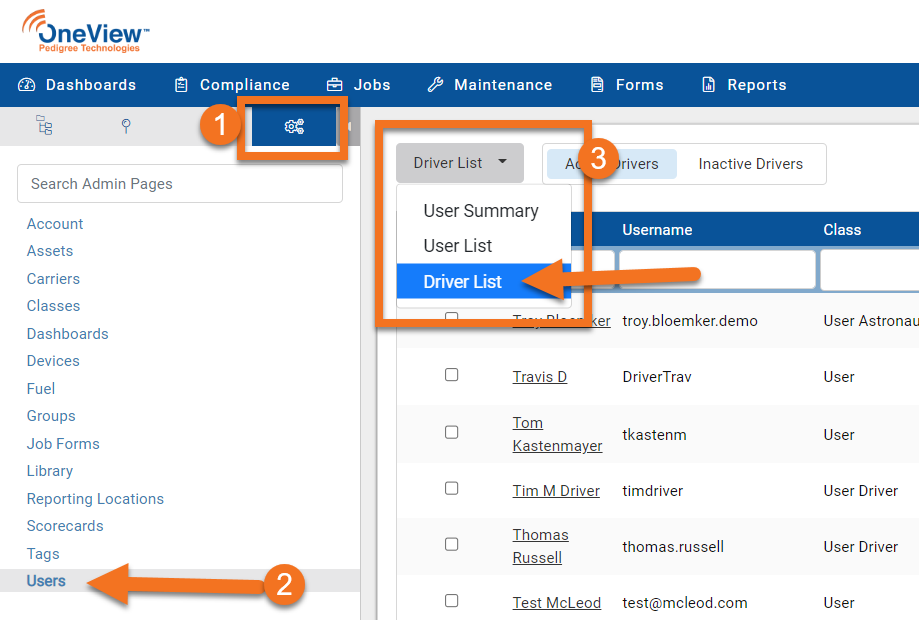Open Thomas Russell's driver profile link
The width and height of the screenshot is (919, 620).
[540, 546]
